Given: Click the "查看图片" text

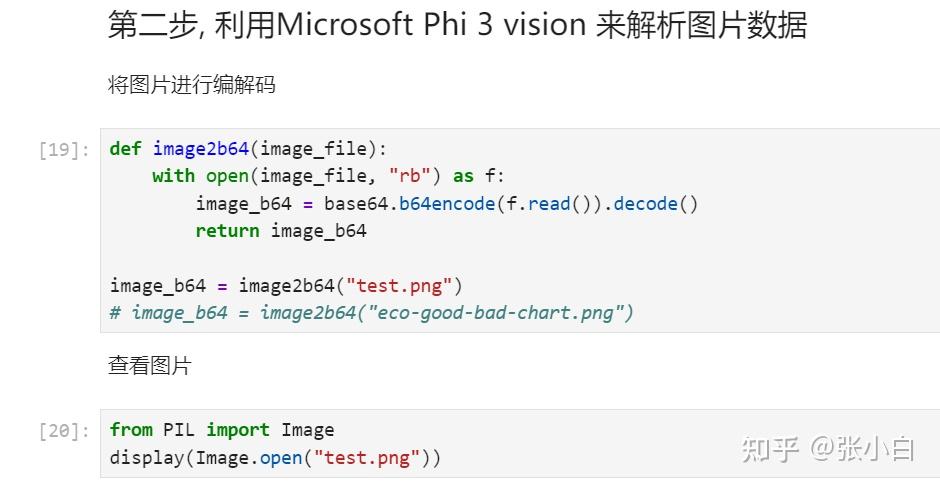Looking at the screenshot, I should coord(149,366).
